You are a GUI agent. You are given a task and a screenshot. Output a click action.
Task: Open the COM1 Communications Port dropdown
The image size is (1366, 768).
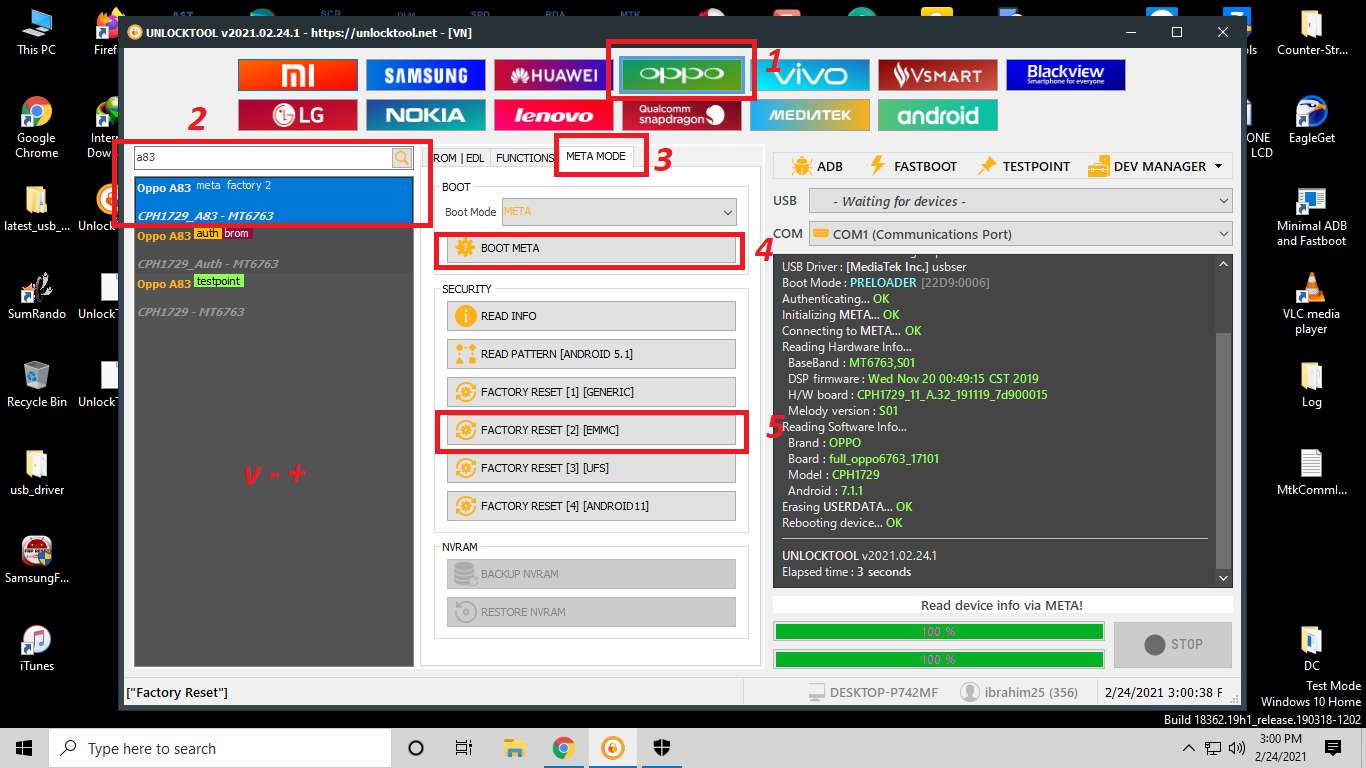click(1021, 234)
